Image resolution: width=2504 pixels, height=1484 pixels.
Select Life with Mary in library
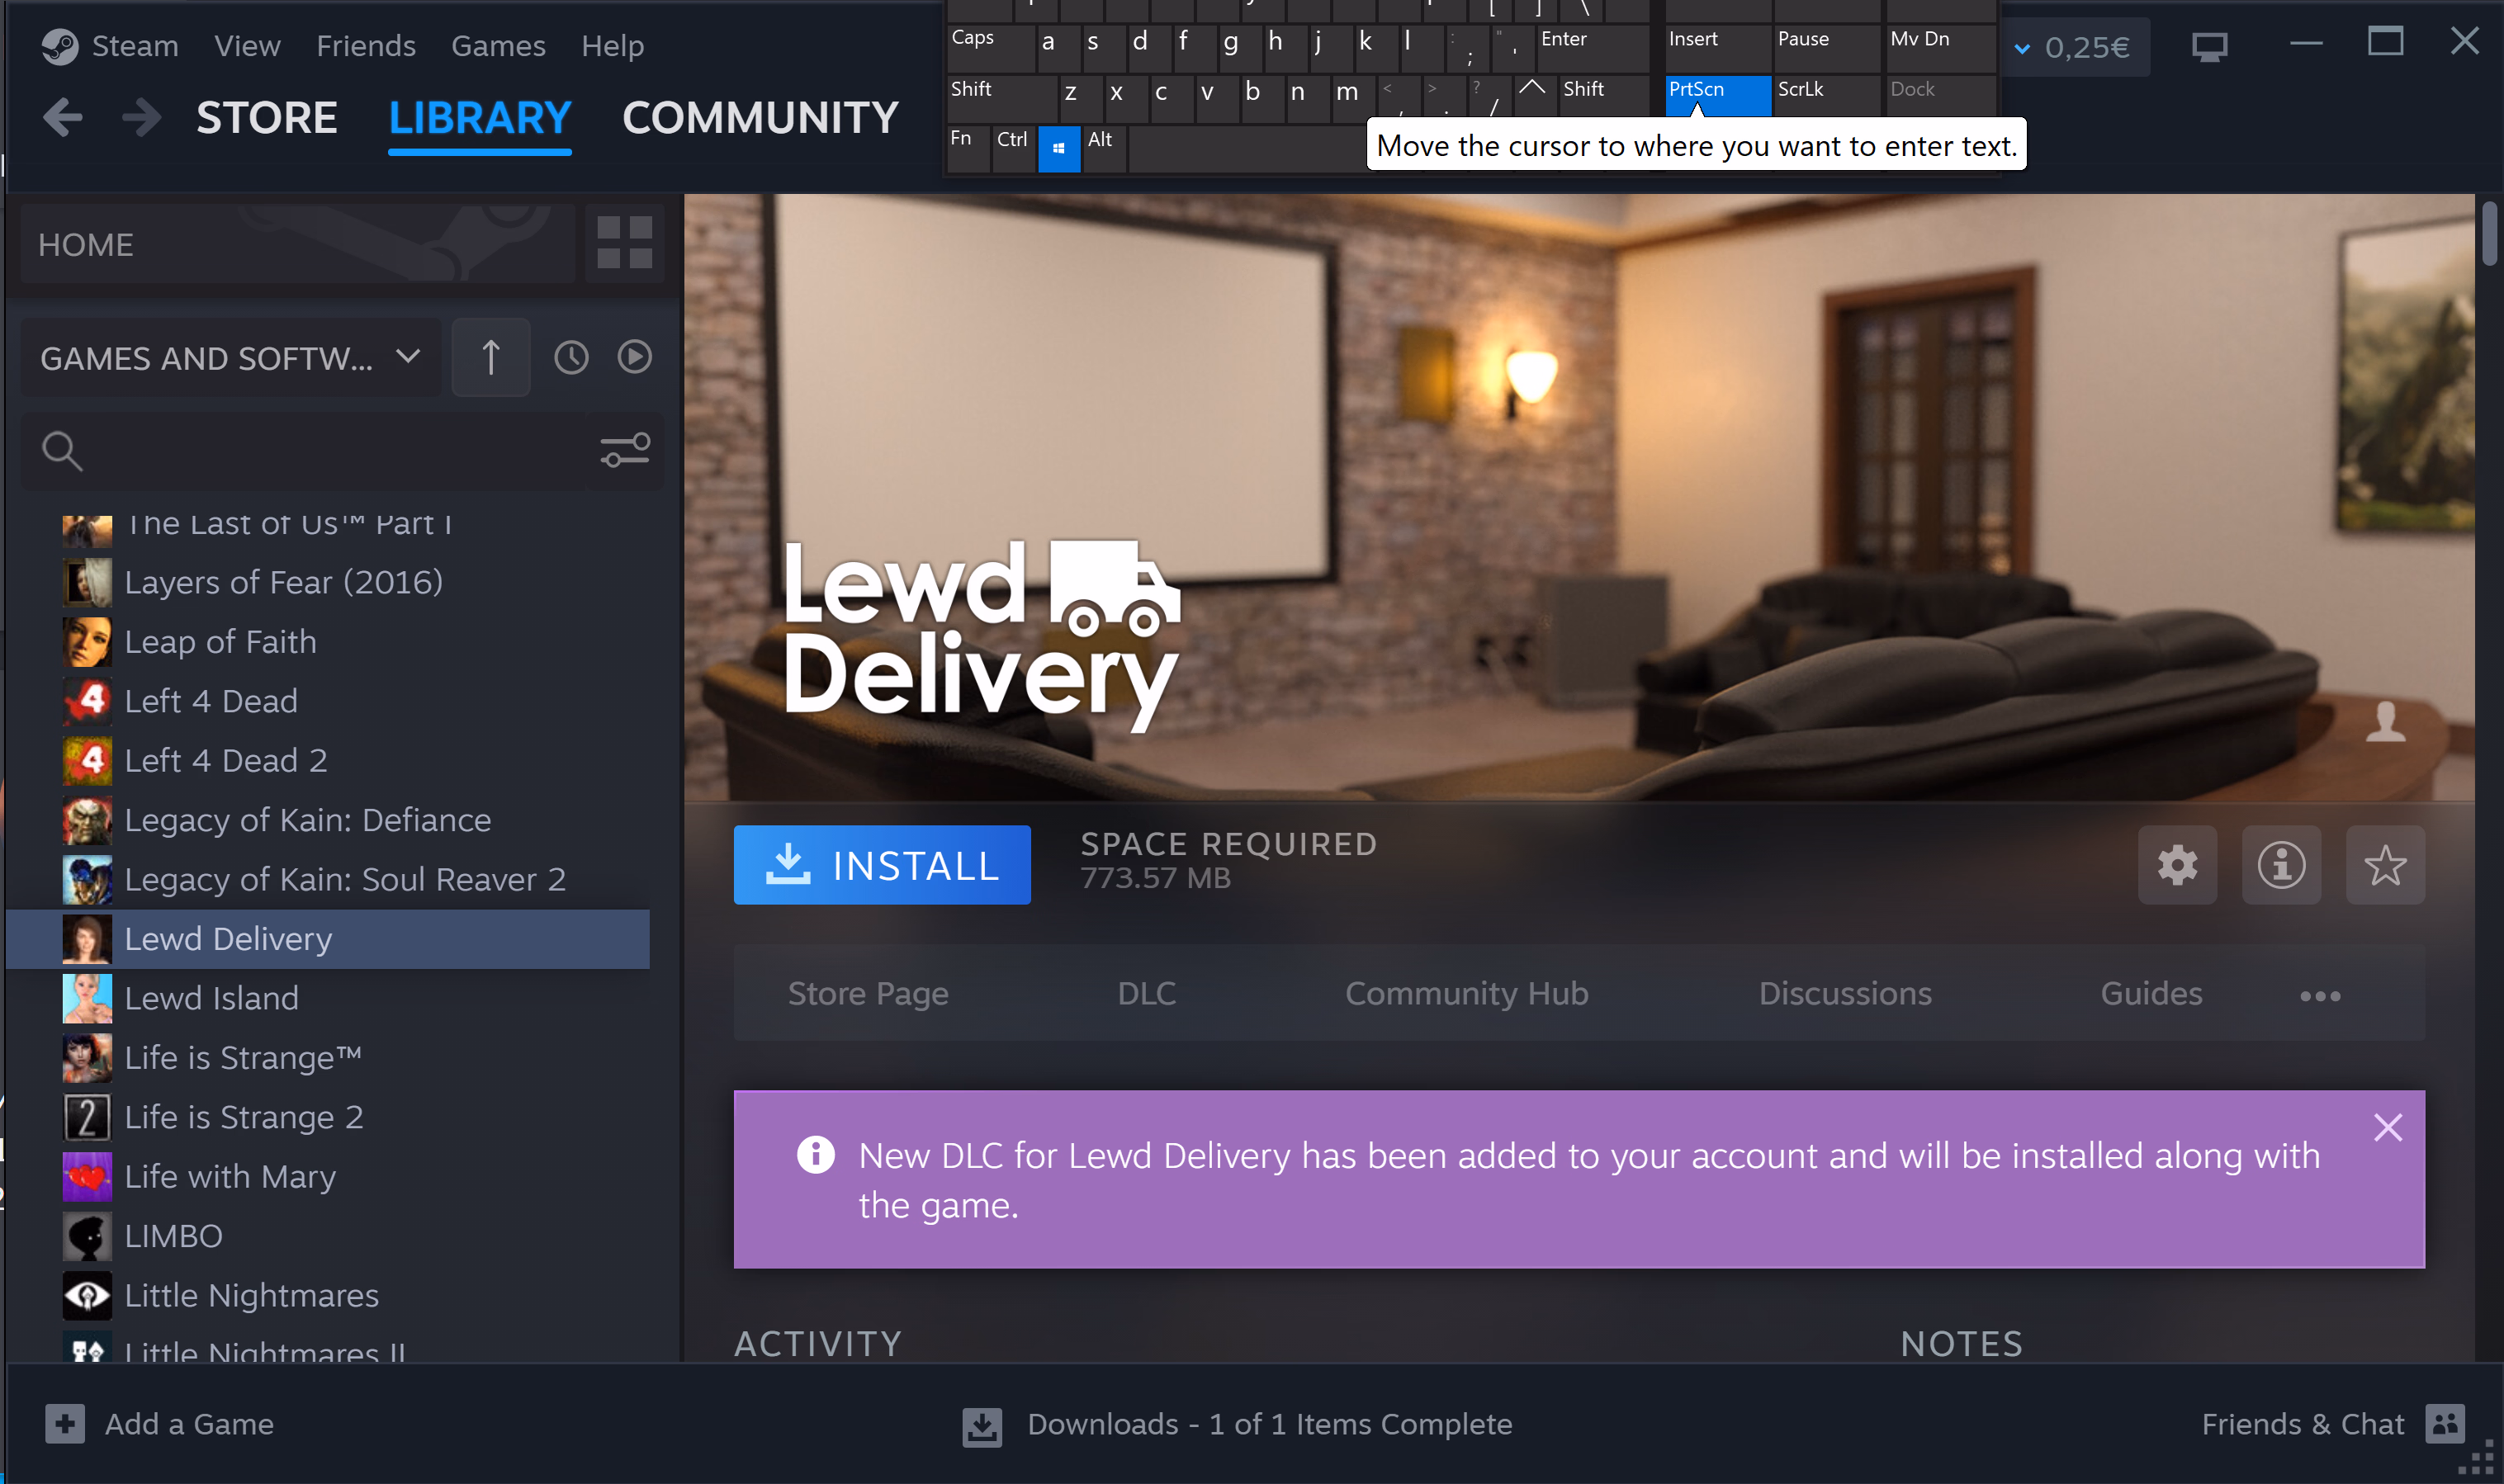pos(328,1177)
